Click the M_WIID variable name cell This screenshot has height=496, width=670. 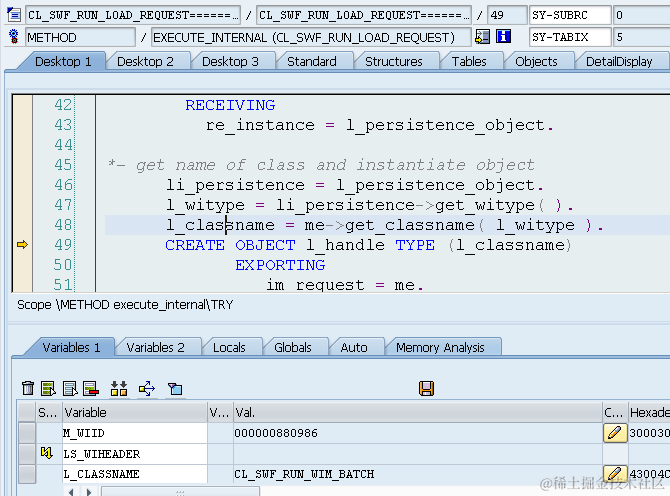point(135,433)
